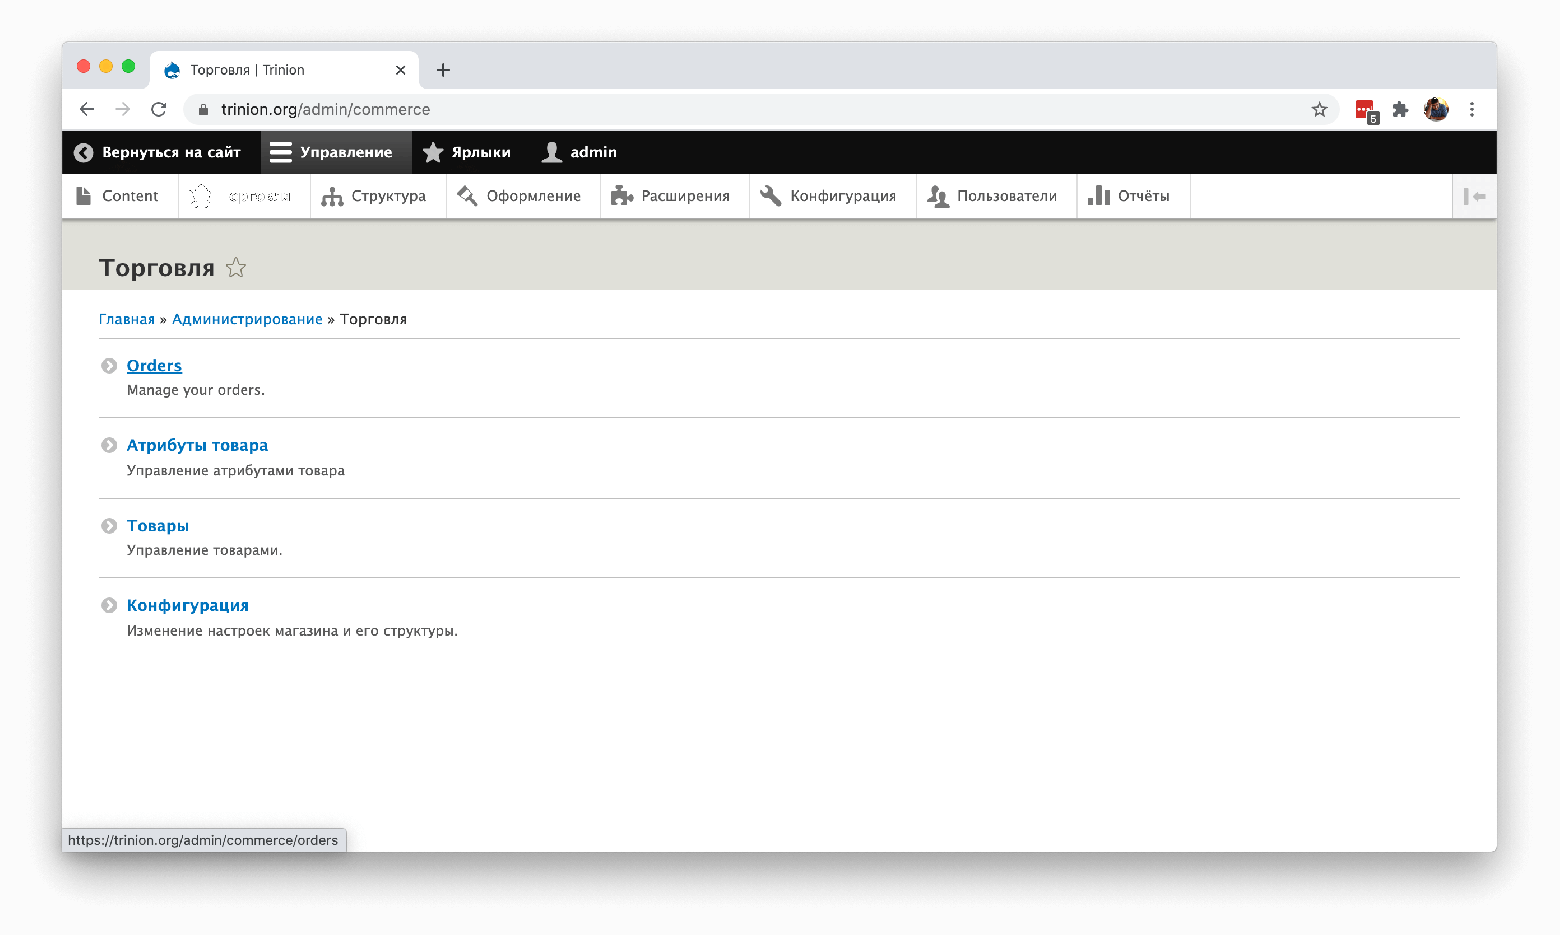The image size is (1560, 935).
Task: Open the Отчёты menu item
Action: point(1133,196)
